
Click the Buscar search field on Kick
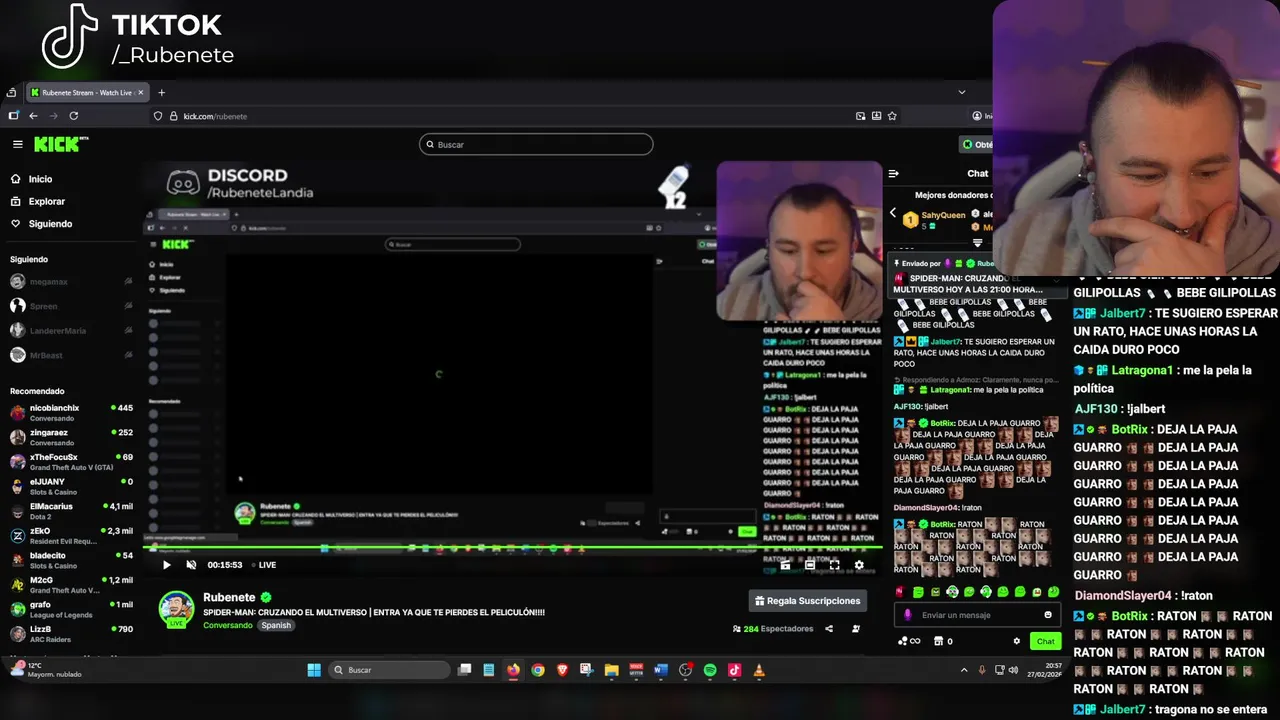[x=536, y=144]
